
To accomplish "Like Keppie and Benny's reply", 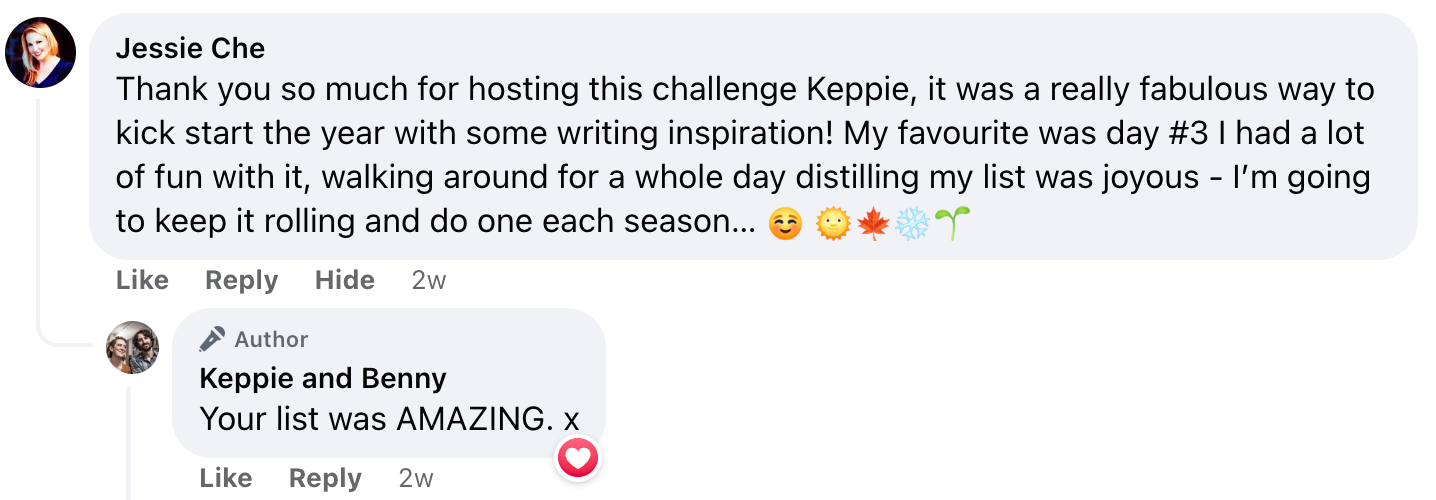I will pyautogui.click(x=226, y=479).
